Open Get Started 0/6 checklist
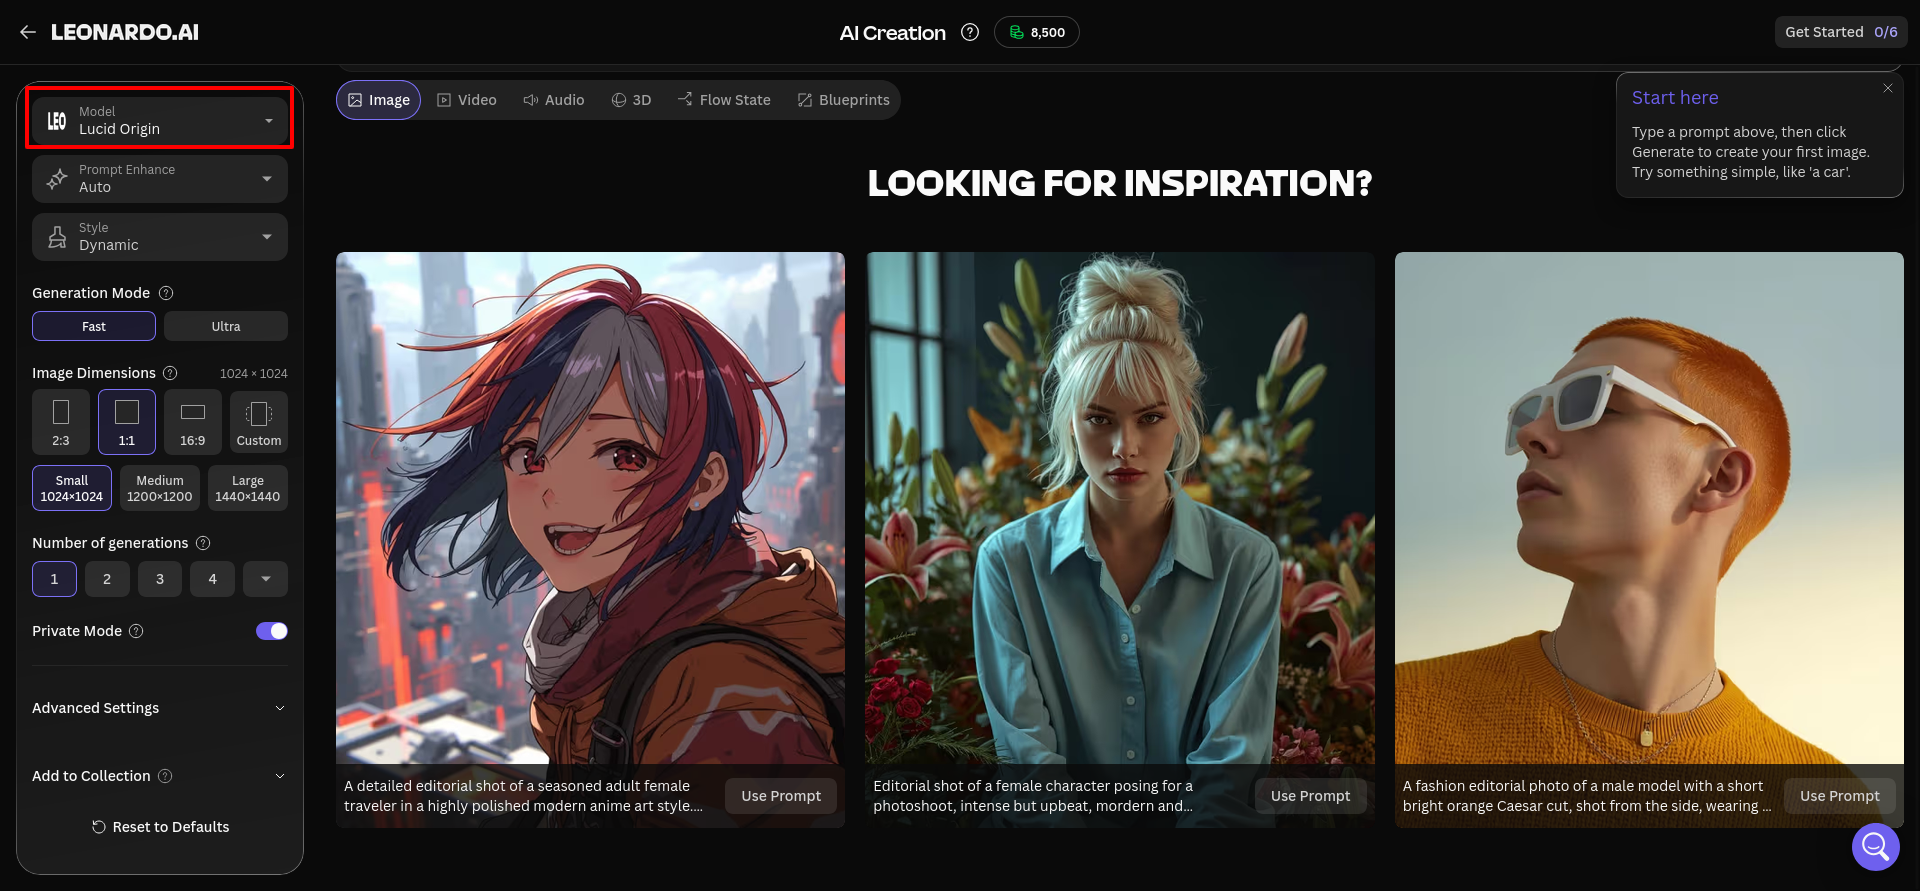 click(x=1841, y=32)
